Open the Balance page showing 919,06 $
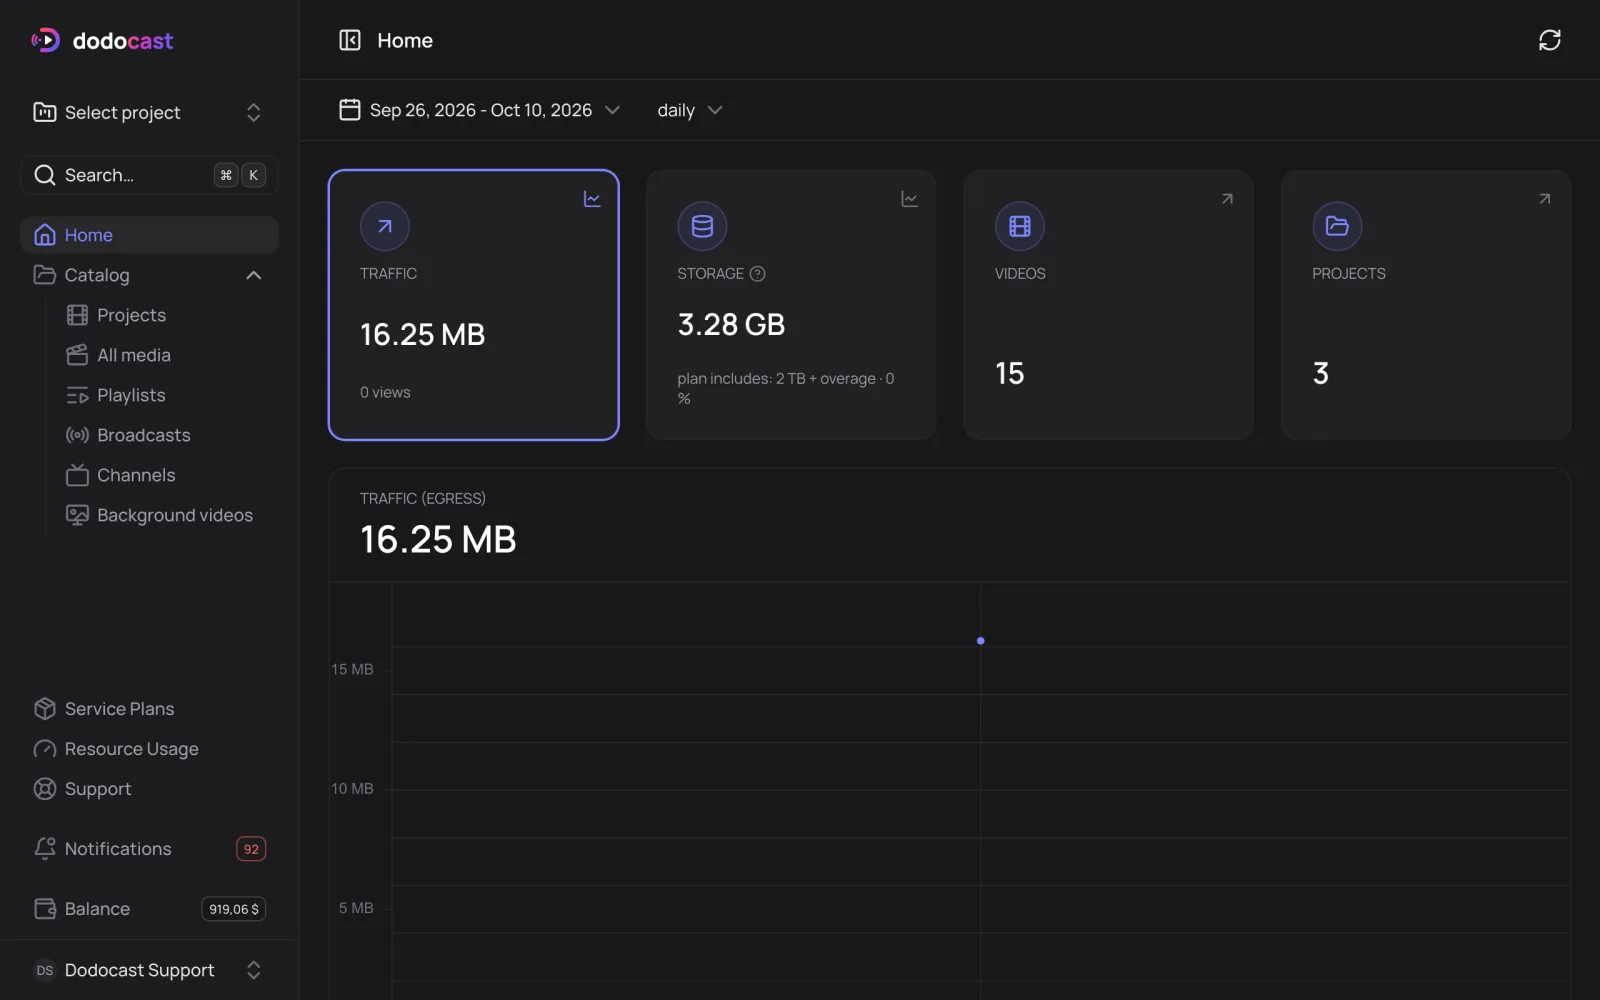This screenshot has height=1000, width=1600. pos(149,909)
